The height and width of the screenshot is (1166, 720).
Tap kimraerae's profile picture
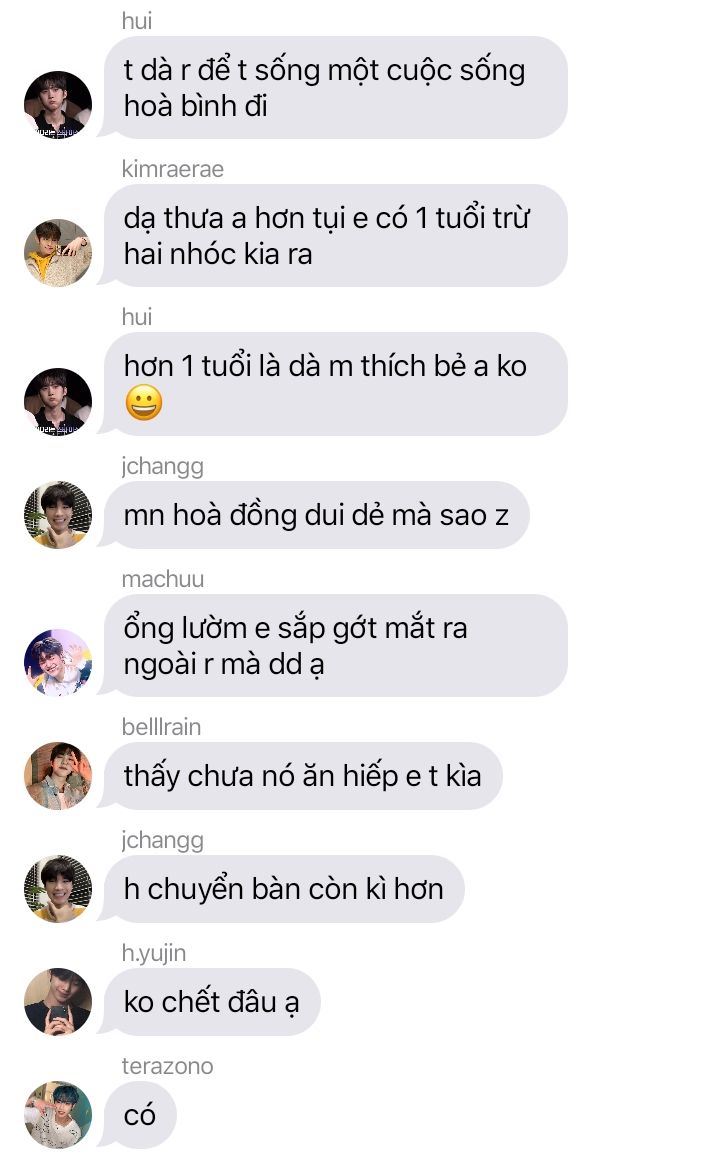tap(58, 253)
